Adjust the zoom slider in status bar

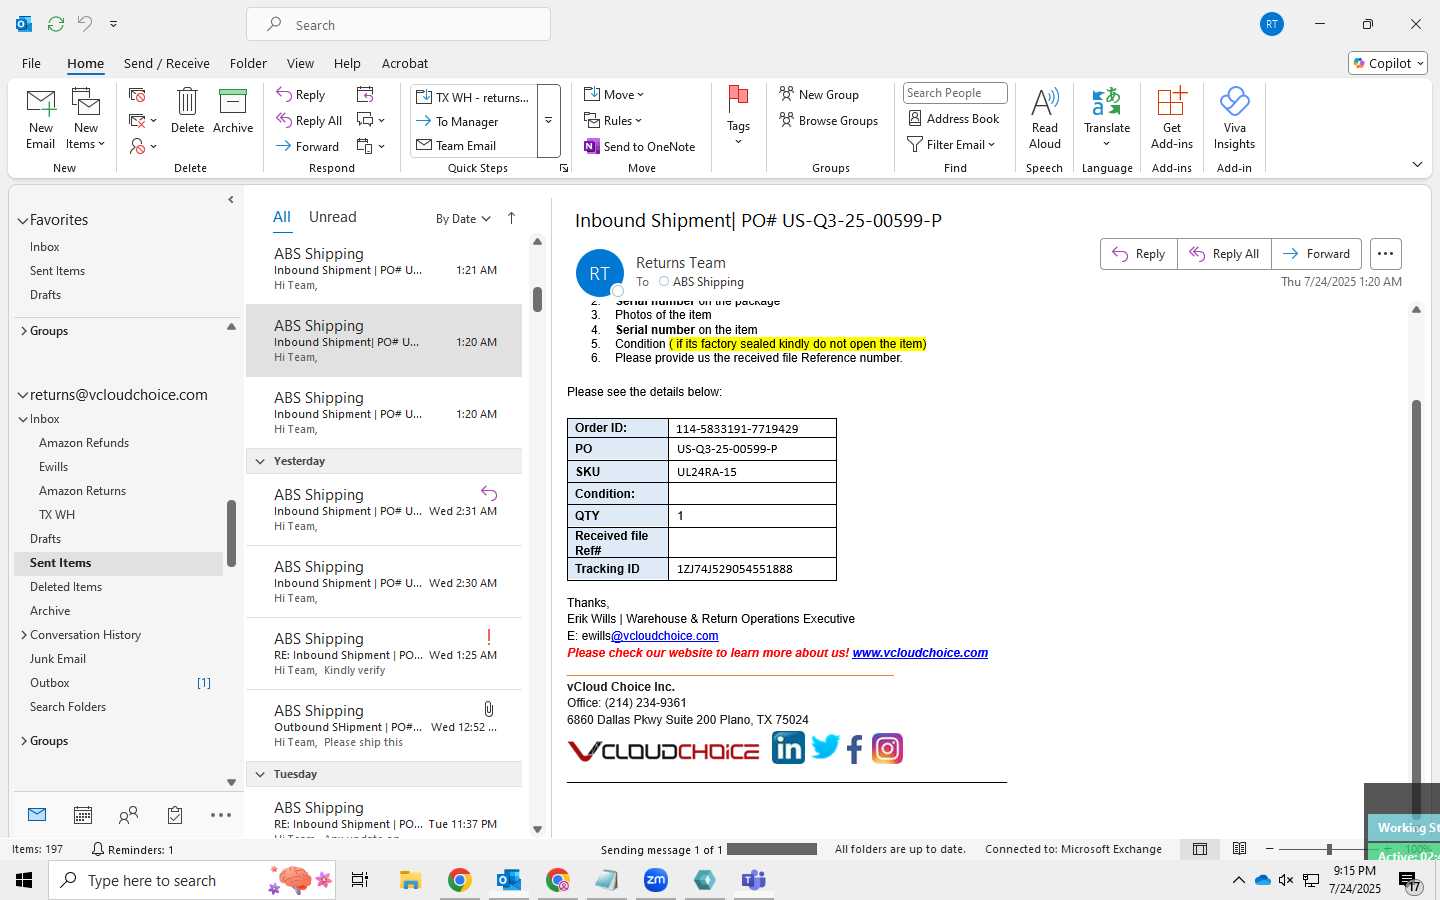pyautogui.click(x=1329, y=849)
